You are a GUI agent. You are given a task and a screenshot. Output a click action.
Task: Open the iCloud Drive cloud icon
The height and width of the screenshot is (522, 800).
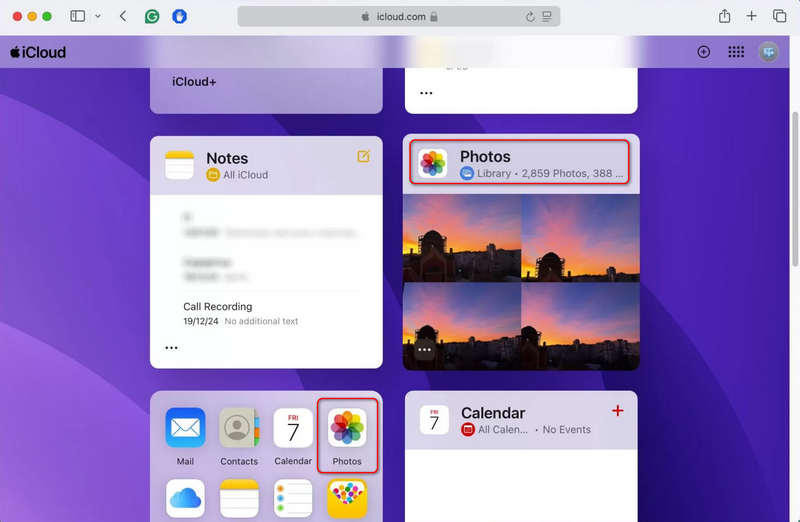coord(185,499)
